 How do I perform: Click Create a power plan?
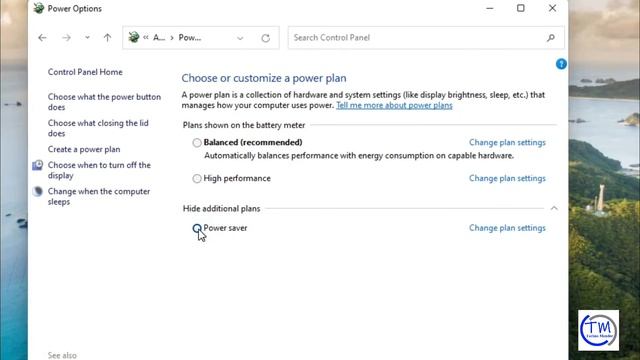click(84, 149)
